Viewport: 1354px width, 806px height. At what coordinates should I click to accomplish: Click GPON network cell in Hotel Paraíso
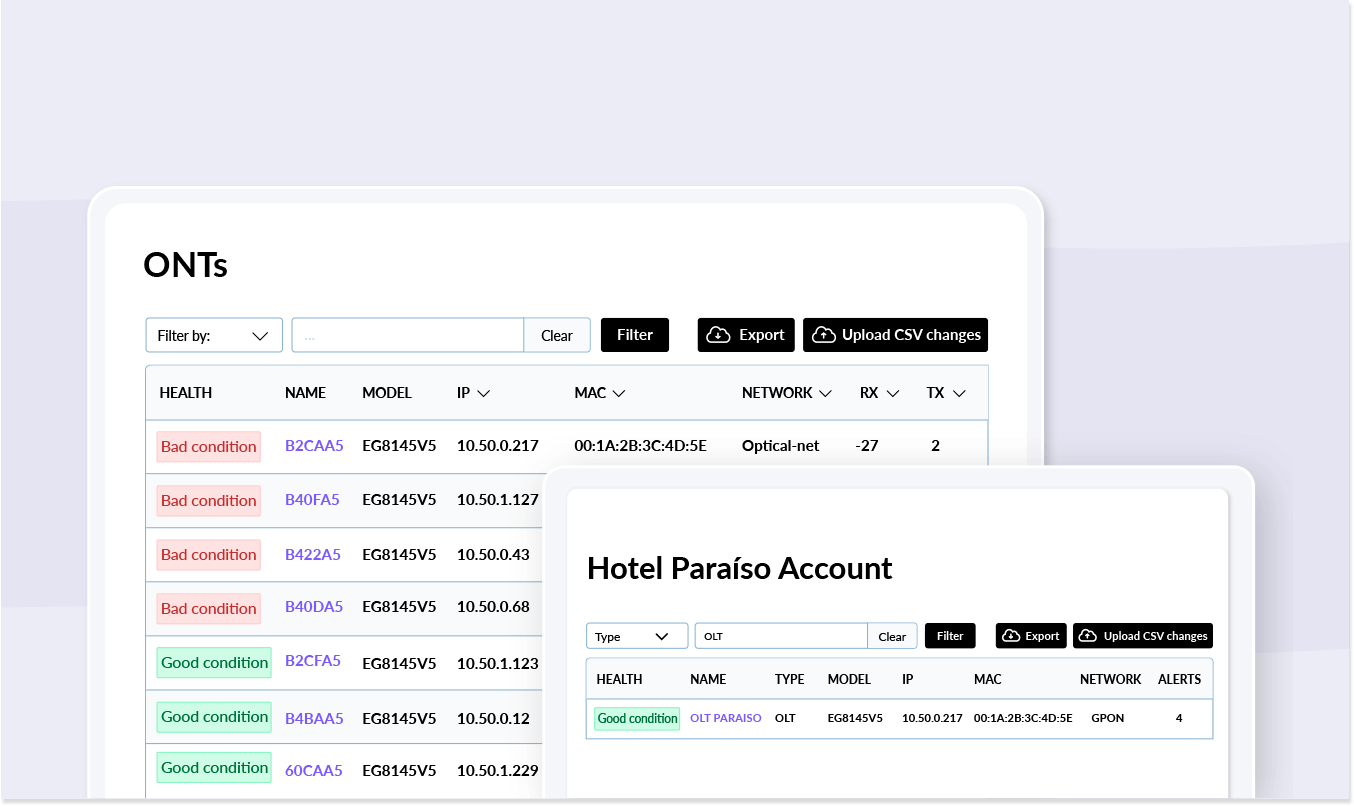tap(1108, 718)
